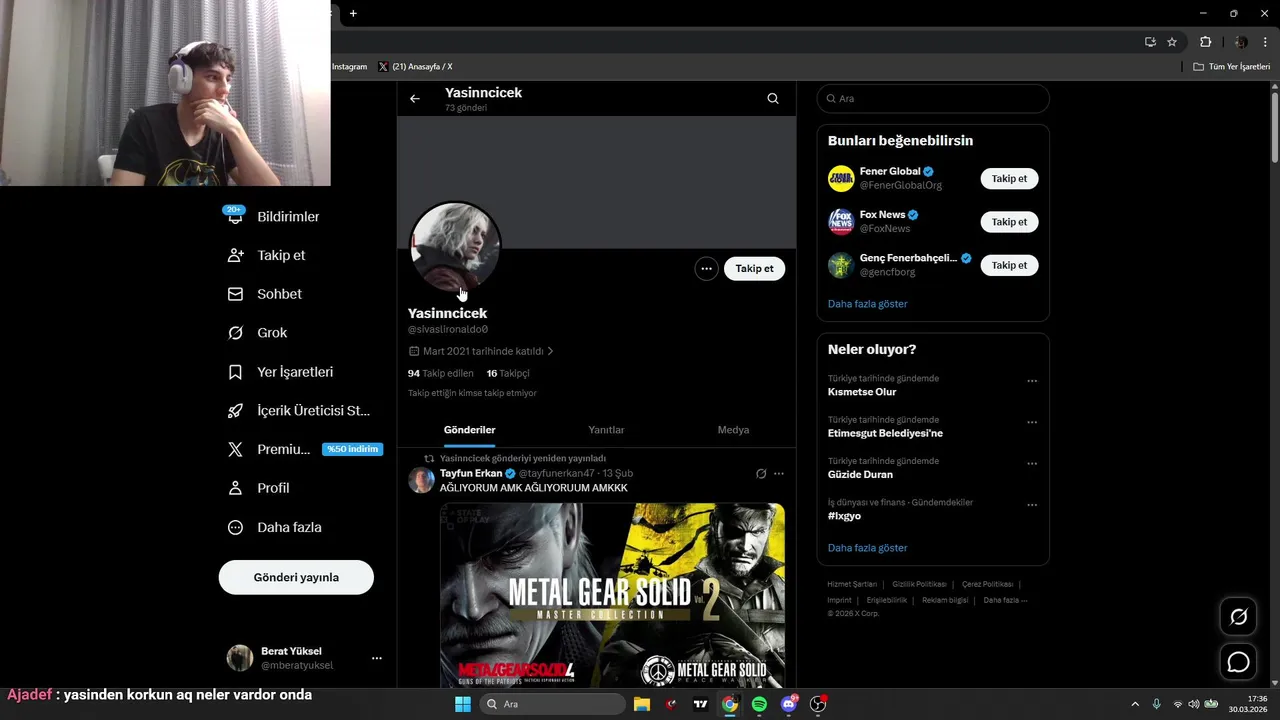The height and width of the screenshot is (720, 1280).
Task: Open Premium X logo icon
Action: (235, 449)
